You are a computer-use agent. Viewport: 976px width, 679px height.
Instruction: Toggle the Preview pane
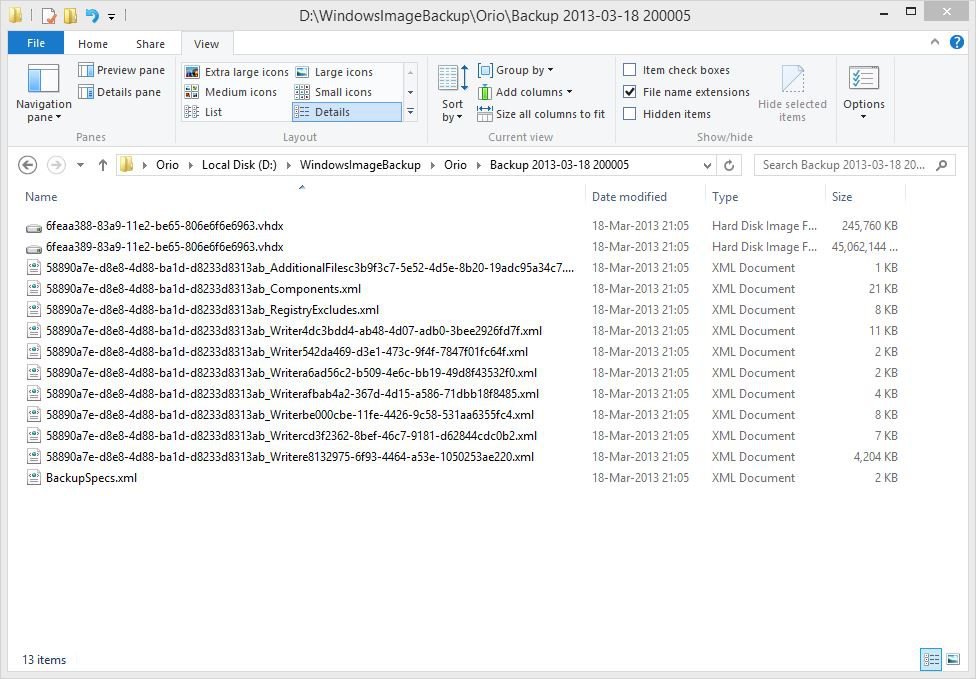[121, 70]
